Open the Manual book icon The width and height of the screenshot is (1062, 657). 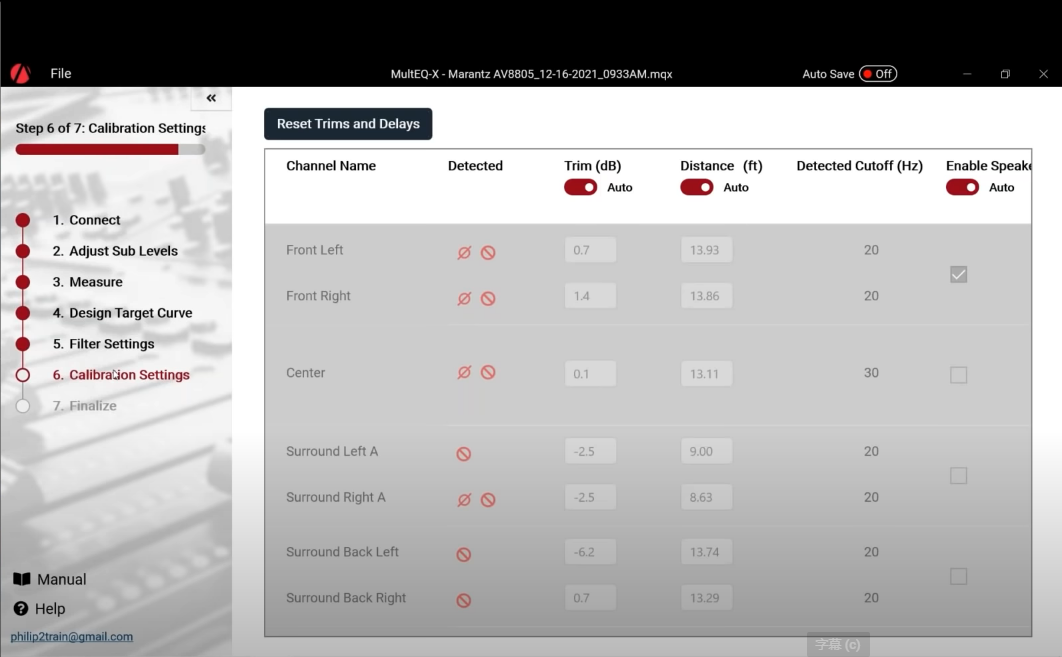point(21,579)
